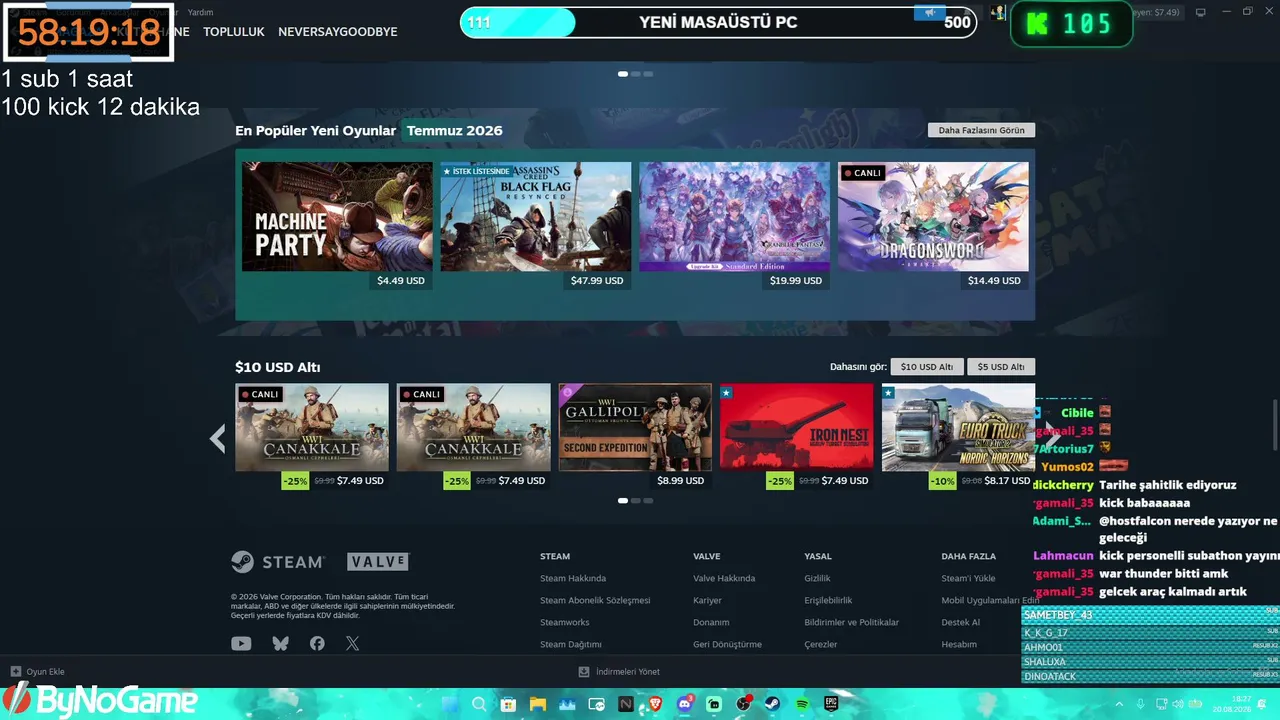
Task: Open the Facebook icon in Steam footer
Action: tap(317, 644)
